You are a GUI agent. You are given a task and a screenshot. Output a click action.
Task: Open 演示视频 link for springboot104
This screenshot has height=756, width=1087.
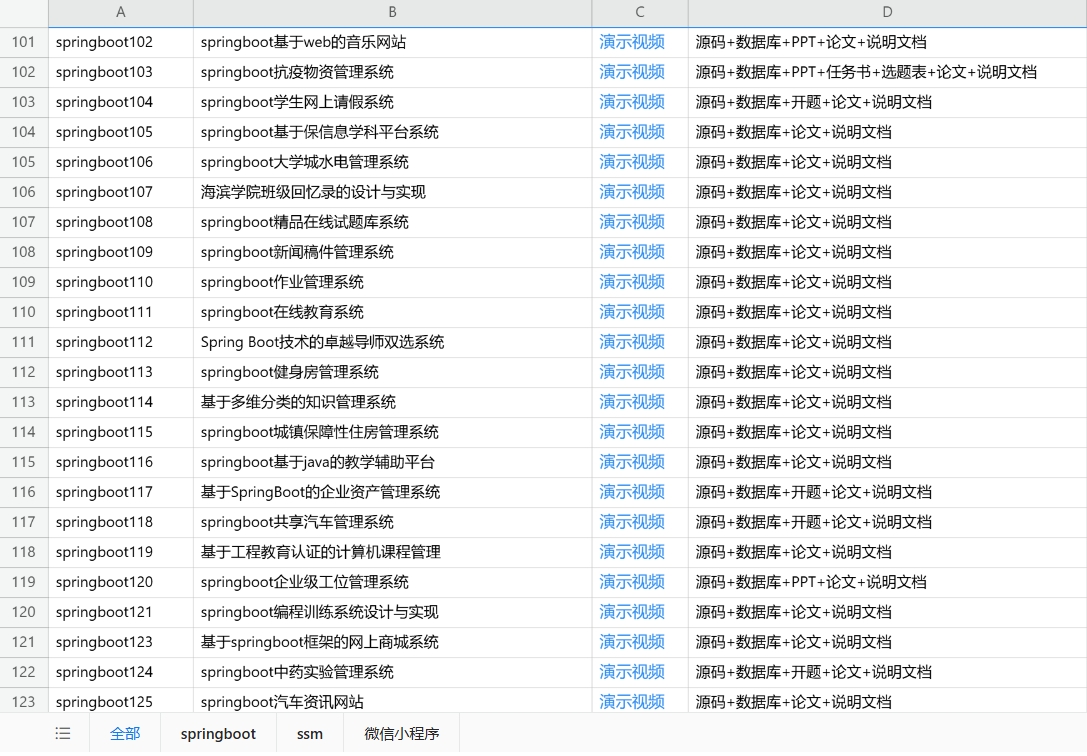[x=632, y=102]
